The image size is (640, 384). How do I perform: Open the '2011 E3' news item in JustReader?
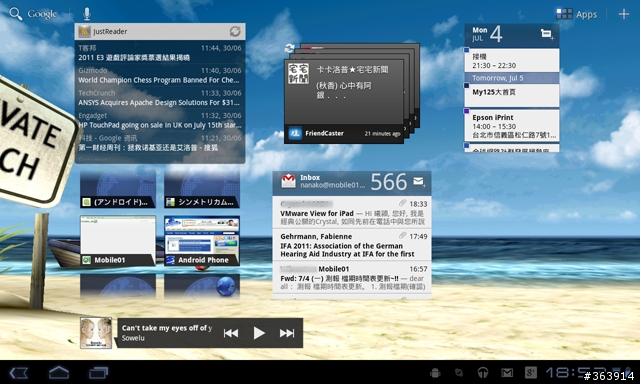[160, 53]
